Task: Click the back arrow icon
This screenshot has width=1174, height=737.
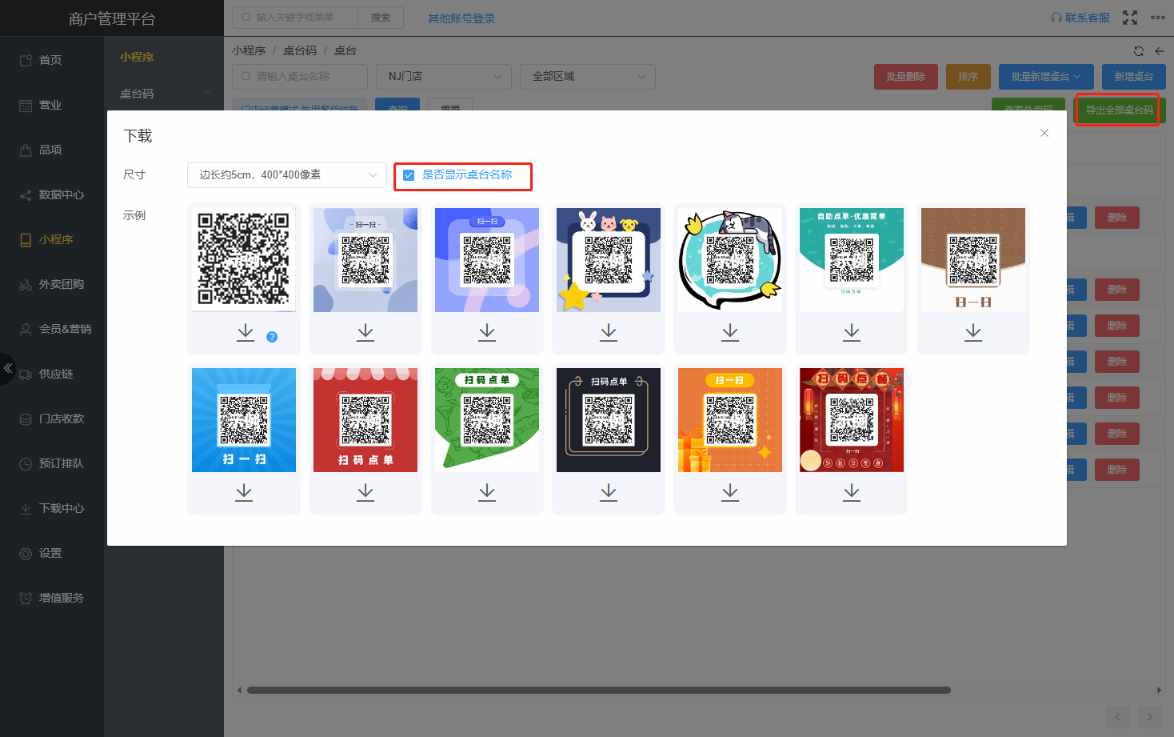Action: [x=1159, y=51]
